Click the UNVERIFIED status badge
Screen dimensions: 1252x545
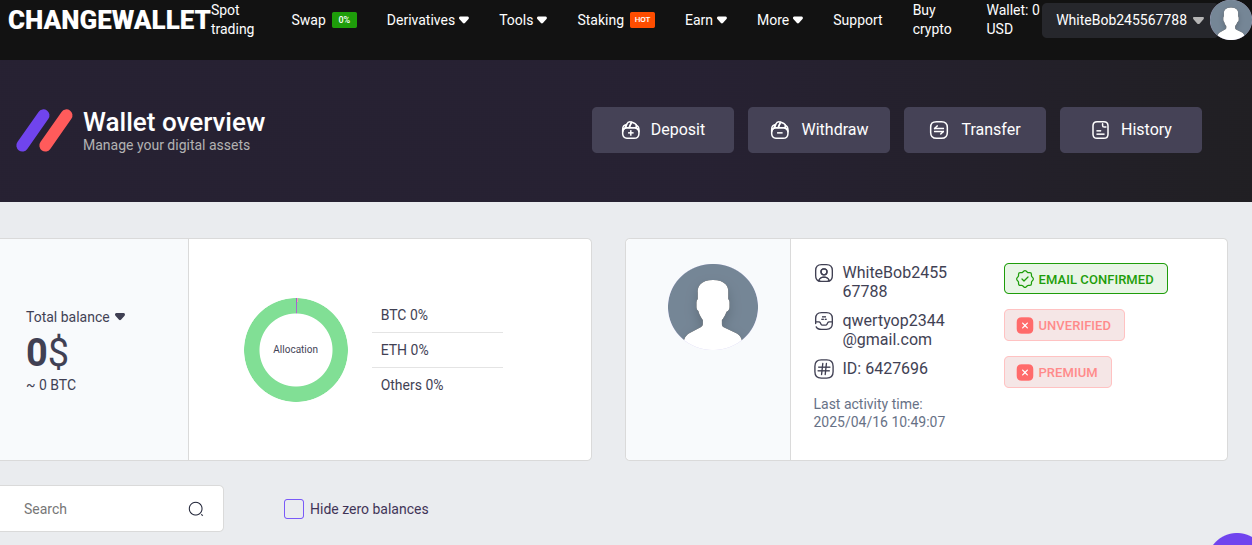[x=1064, y=325]
